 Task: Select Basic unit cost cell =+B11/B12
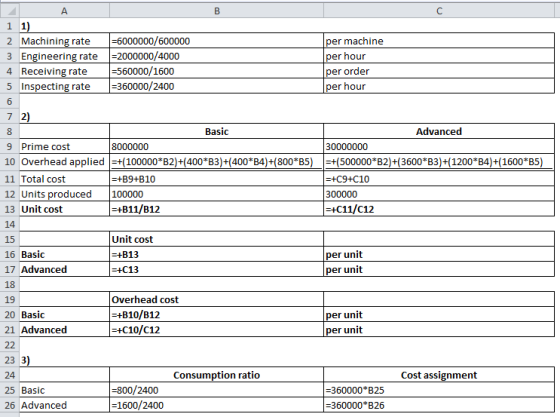coord(216,209)
